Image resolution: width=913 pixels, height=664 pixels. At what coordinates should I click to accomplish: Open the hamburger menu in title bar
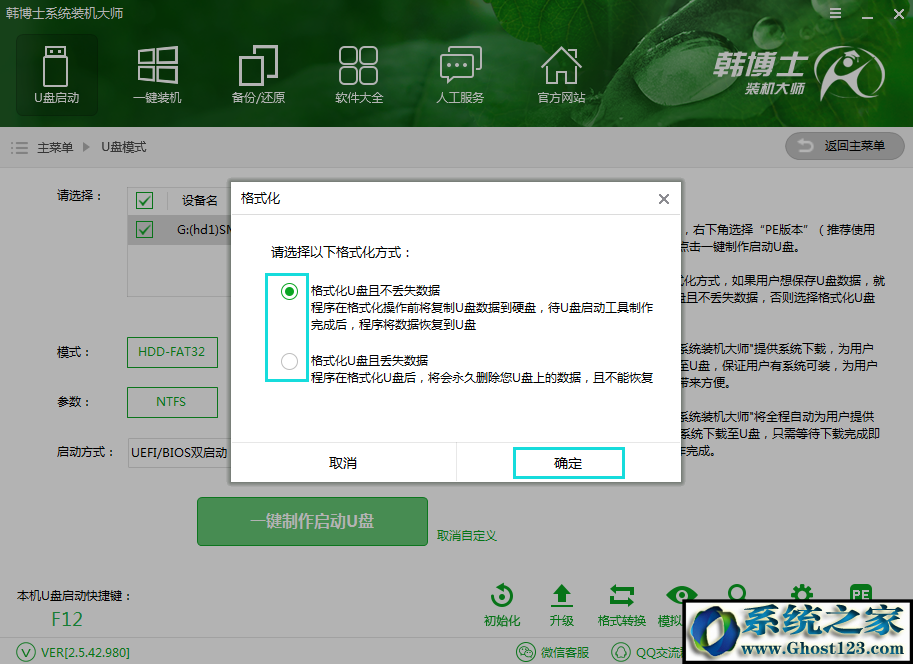coord(836,13)
